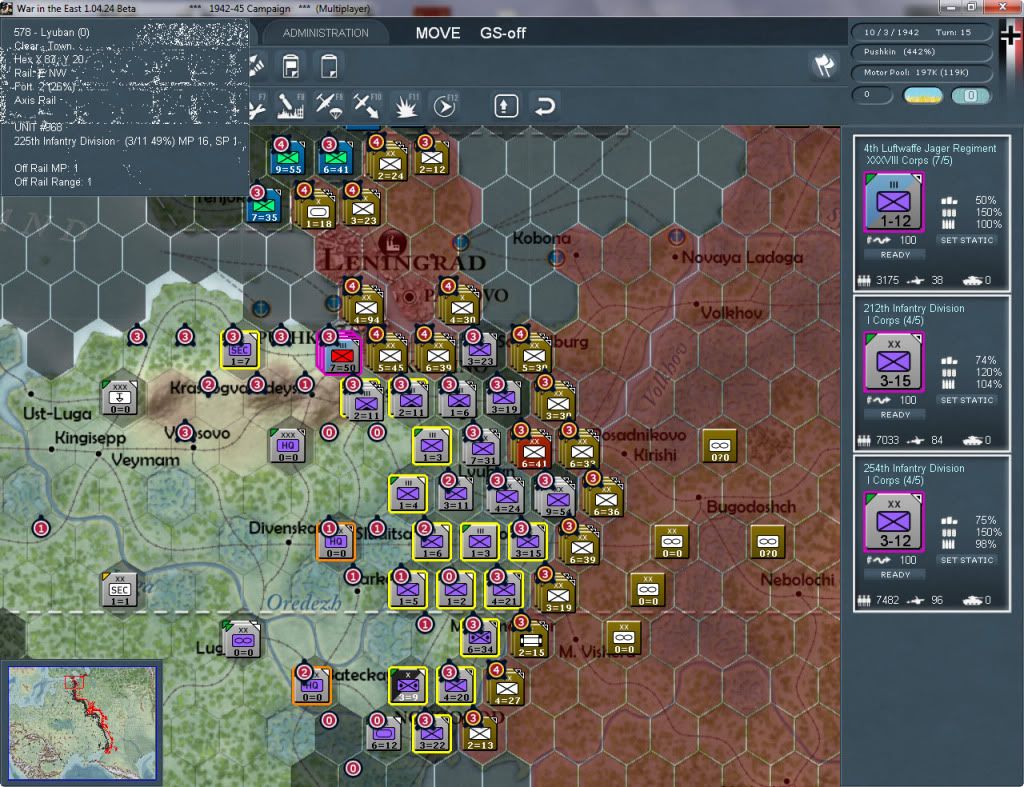
Task: Select Finnish unit counter 9=55
Action: pyautogui.click(x=288, y=159)
